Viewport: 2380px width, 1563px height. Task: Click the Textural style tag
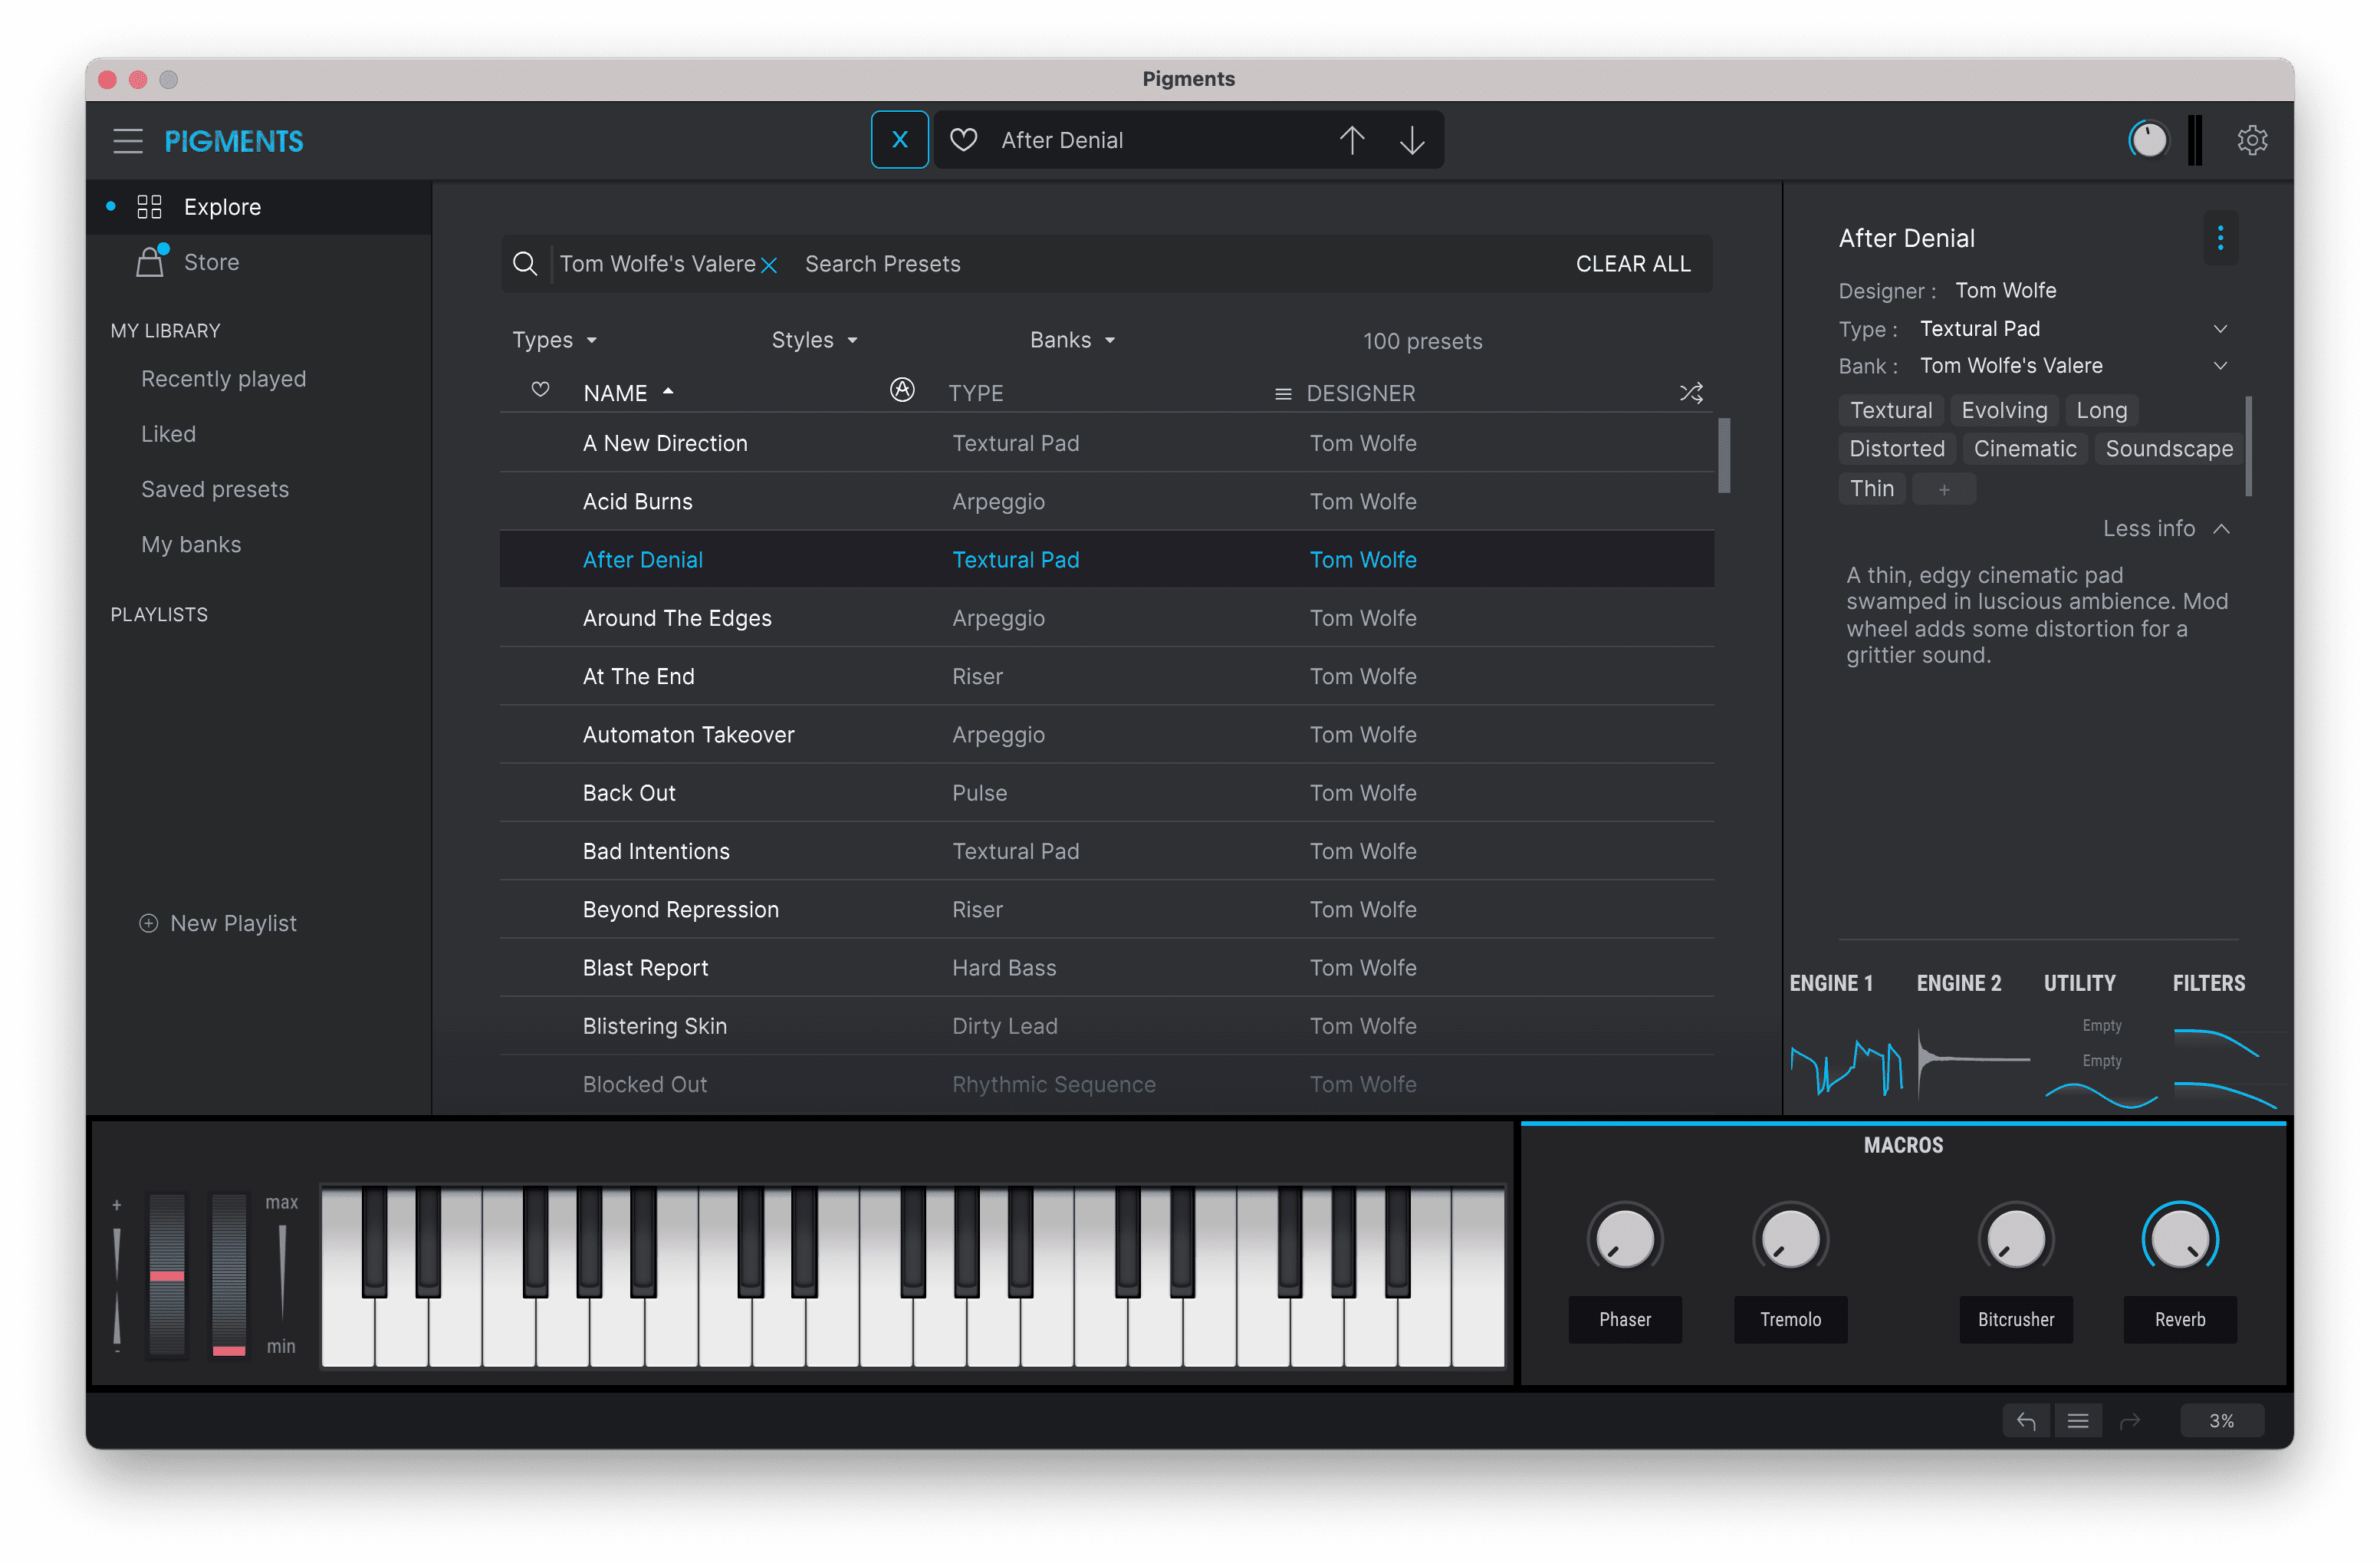point(1891,410)
